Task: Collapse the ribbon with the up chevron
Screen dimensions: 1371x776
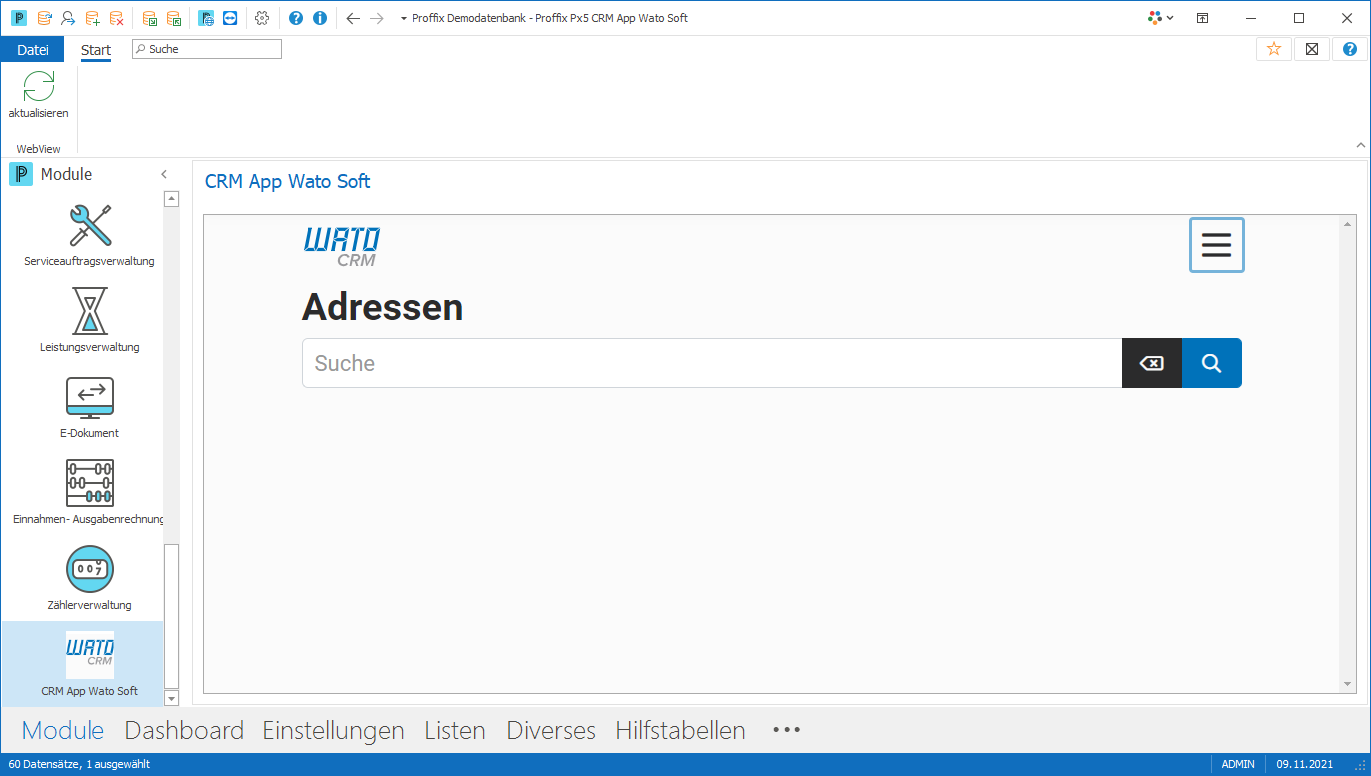Action: pyautogui.click(x=1360, y=146)
